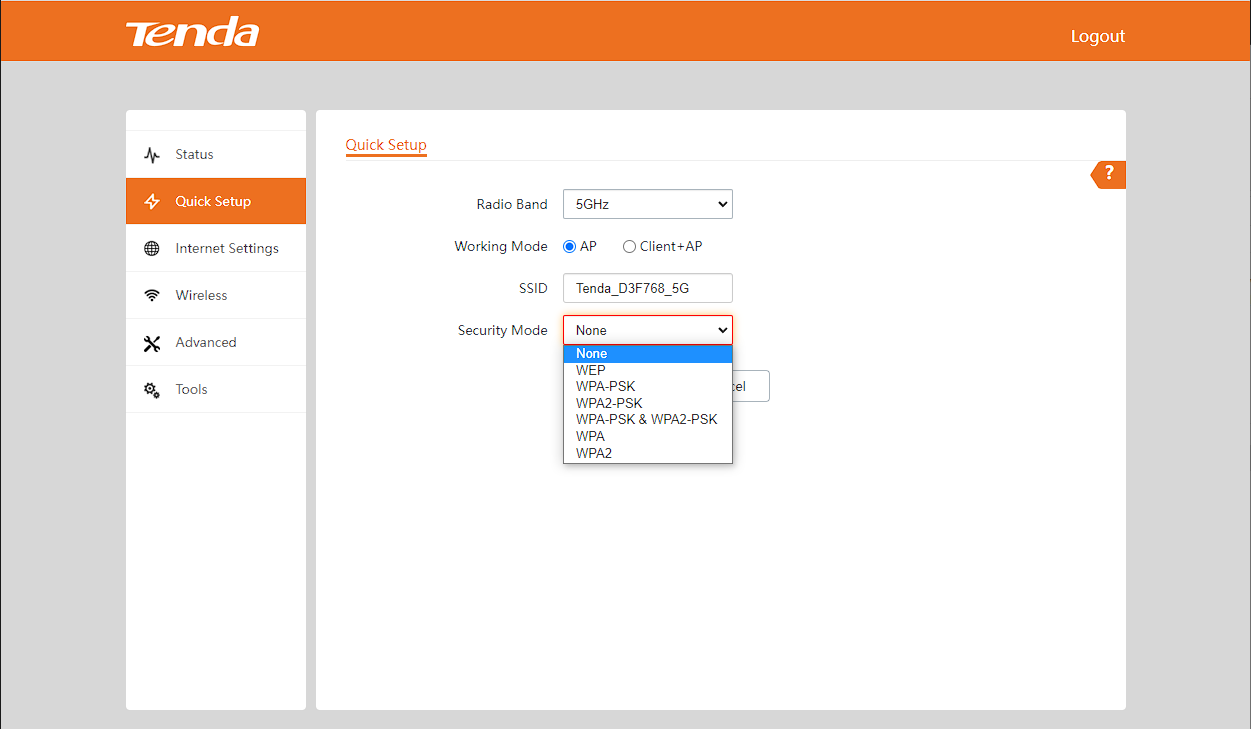Click the Security Mode label
The height and width of the screenshot is (729, 1251).
pos(503,330)
